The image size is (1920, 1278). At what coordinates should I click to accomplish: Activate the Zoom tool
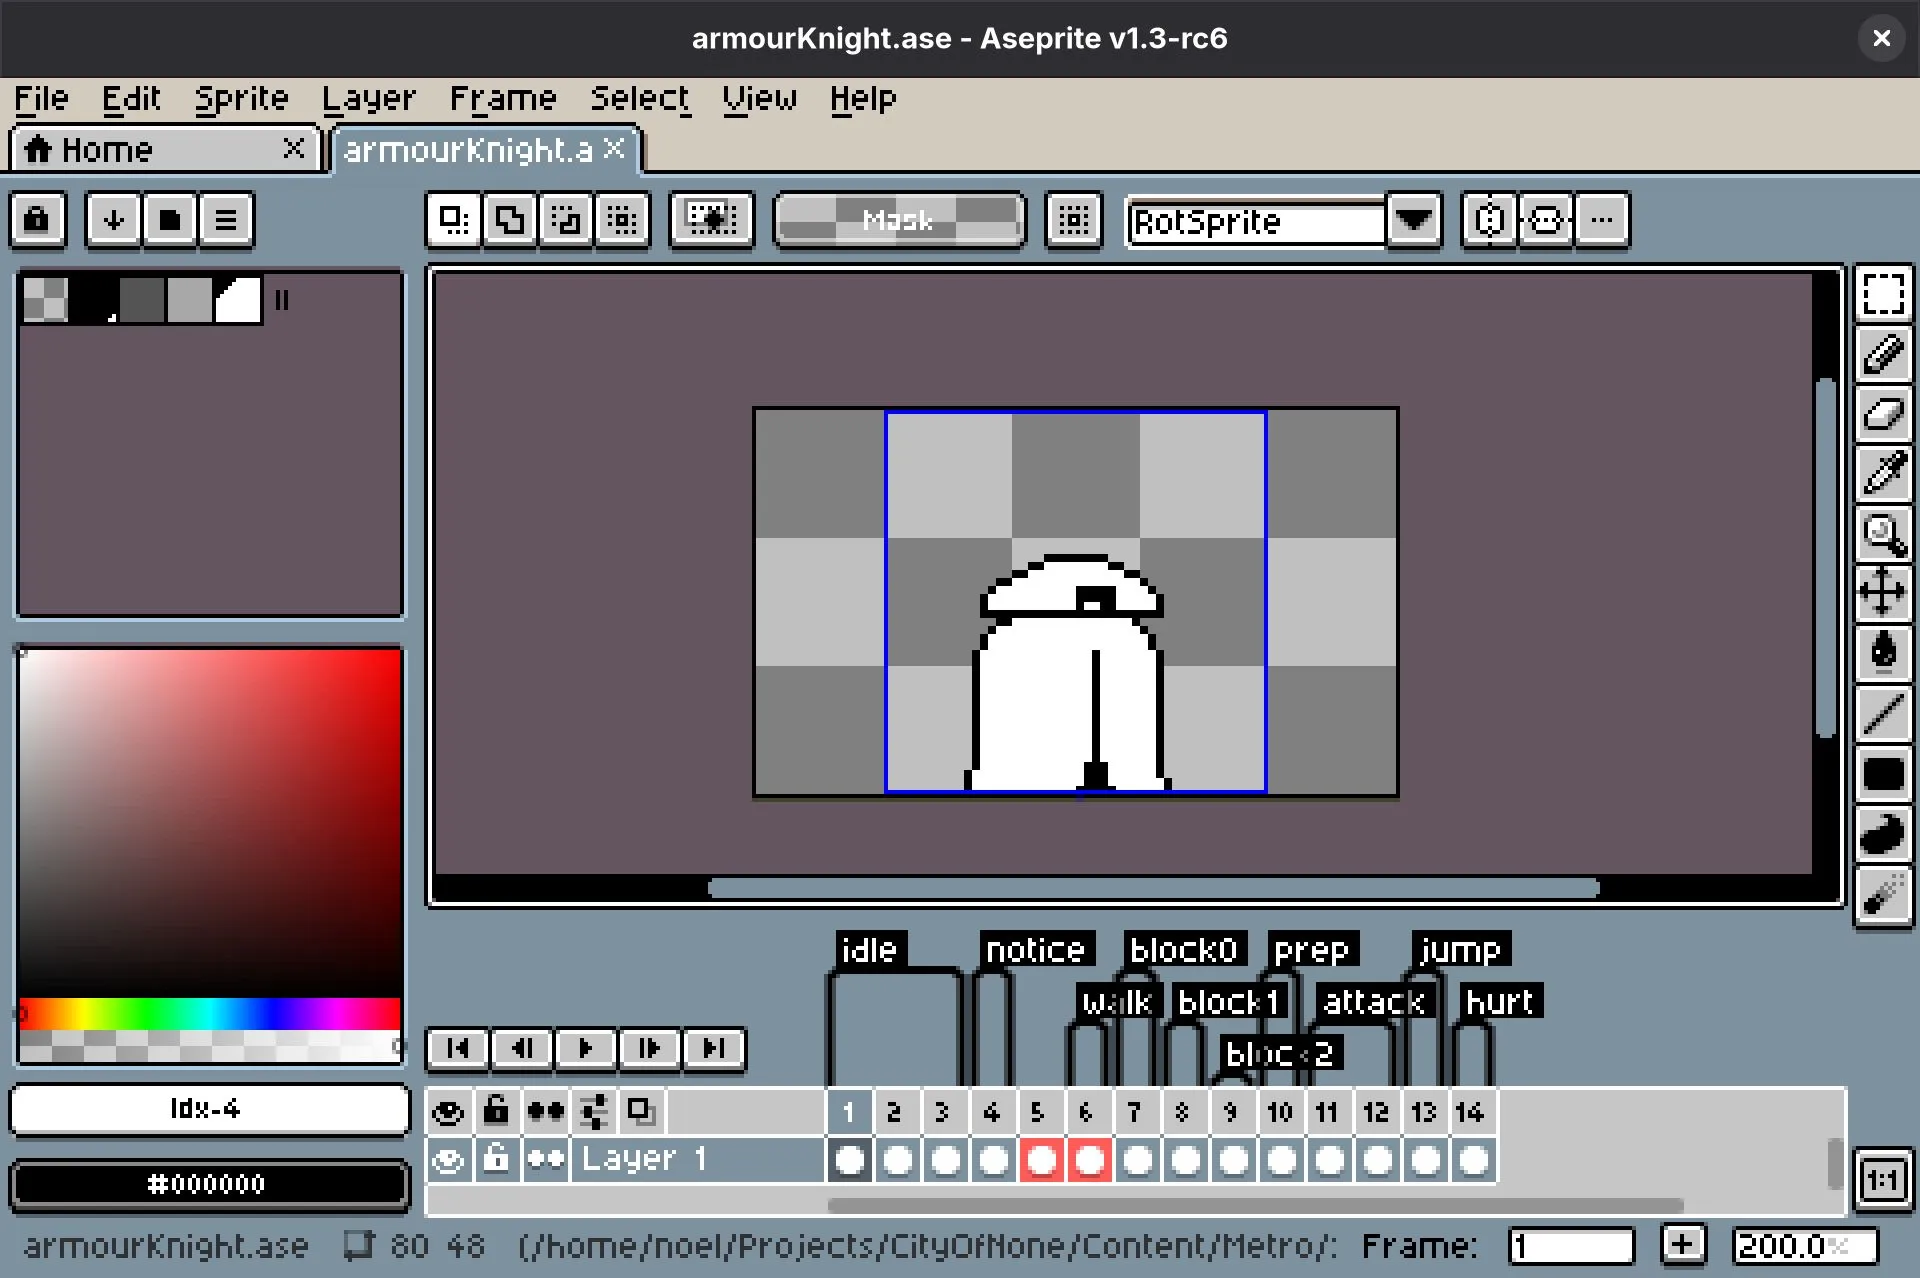[x=1884, y=534]
